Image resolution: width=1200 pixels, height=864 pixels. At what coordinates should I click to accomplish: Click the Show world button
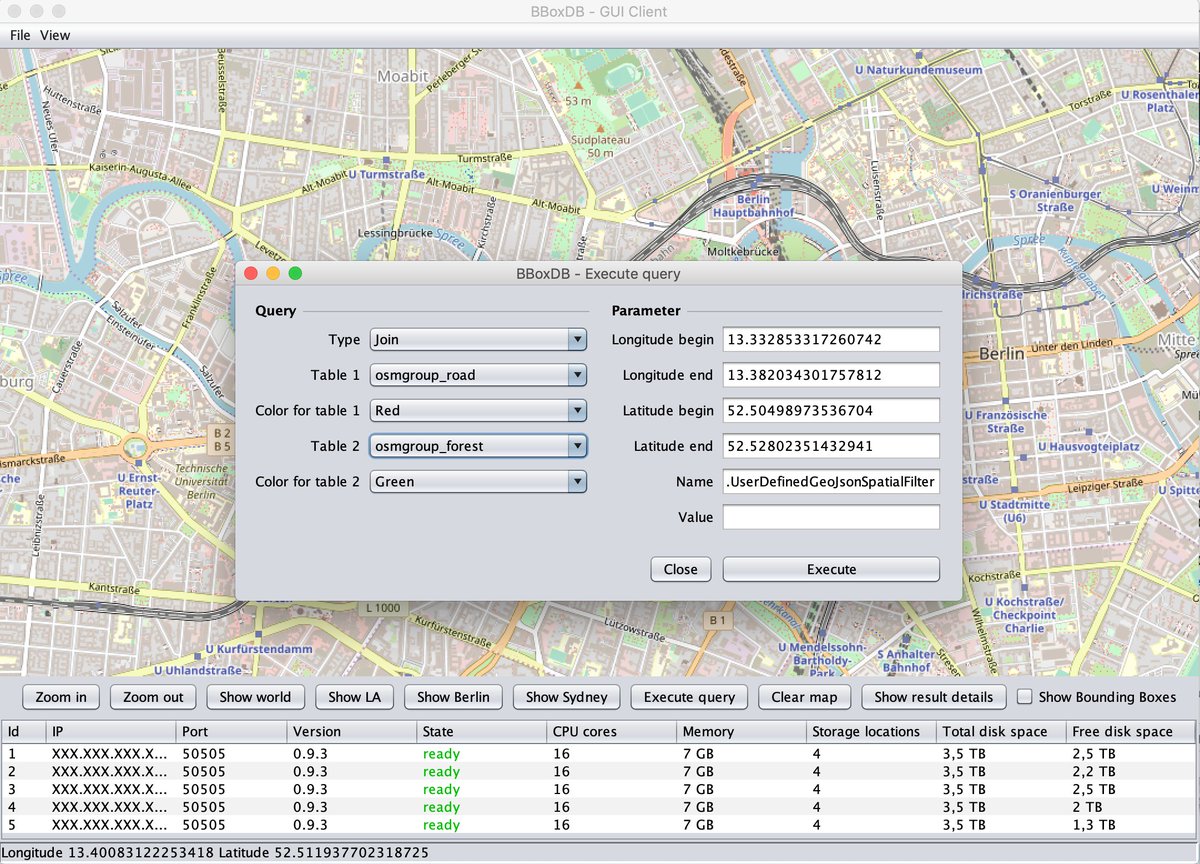click(256, 697)
